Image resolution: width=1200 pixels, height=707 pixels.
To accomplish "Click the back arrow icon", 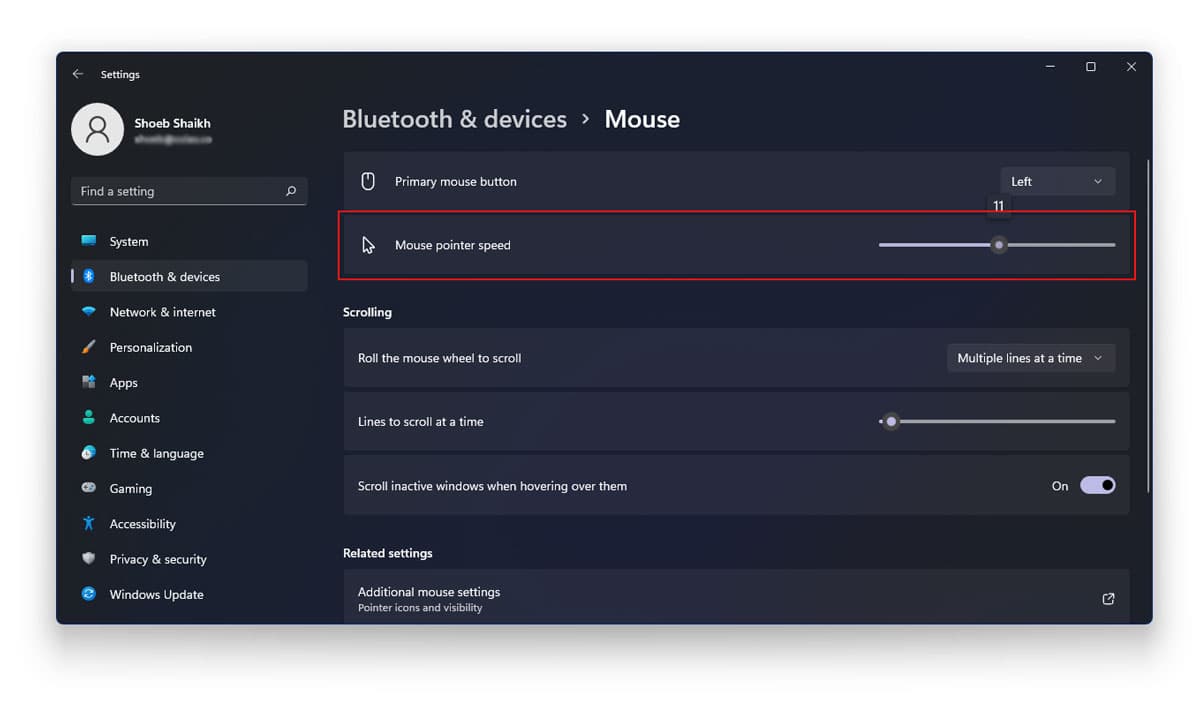I will coord(78,74).
